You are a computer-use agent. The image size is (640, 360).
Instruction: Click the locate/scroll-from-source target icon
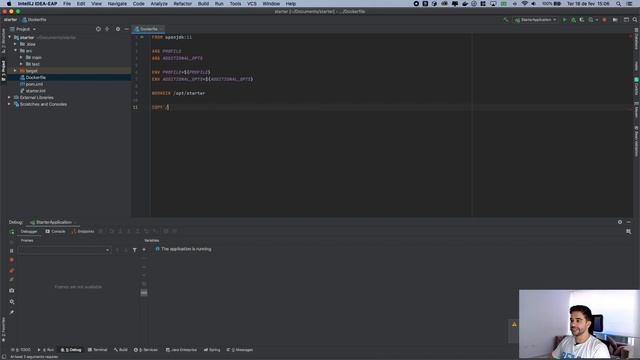pyautogui.click(x=98, y=29)
